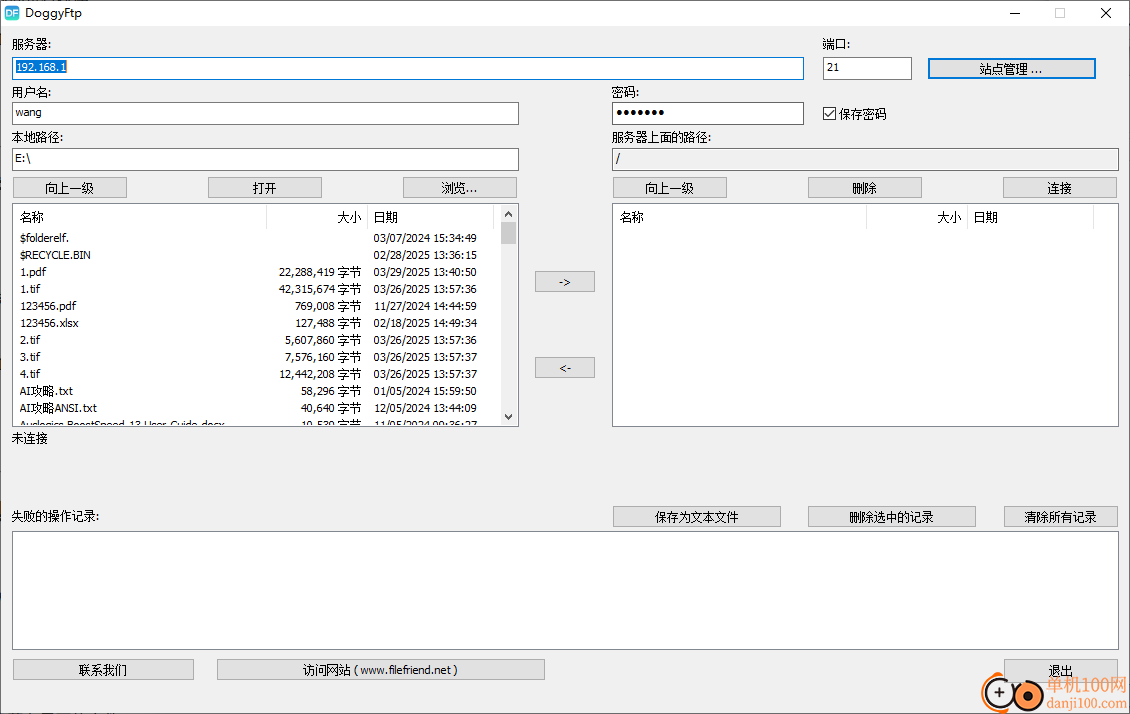Sort server list by 大小 column header
The height and width of the screenshot is (714, 1130).
tap(917, 217)
